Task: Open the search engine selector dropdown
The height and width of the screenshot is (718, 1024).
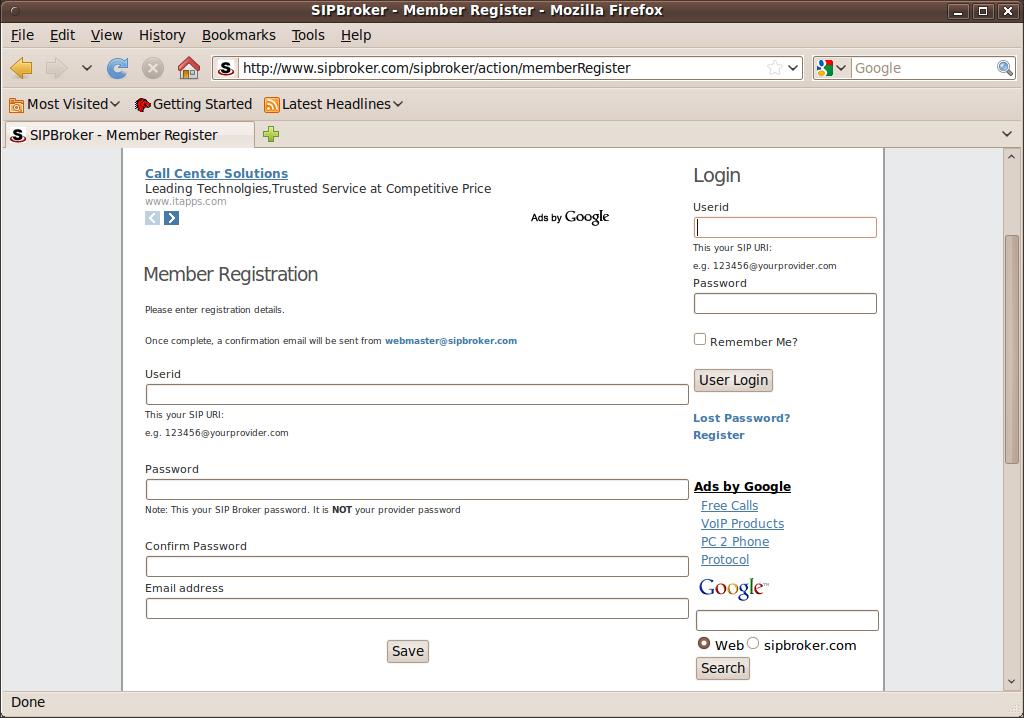Action: (832, 68)
